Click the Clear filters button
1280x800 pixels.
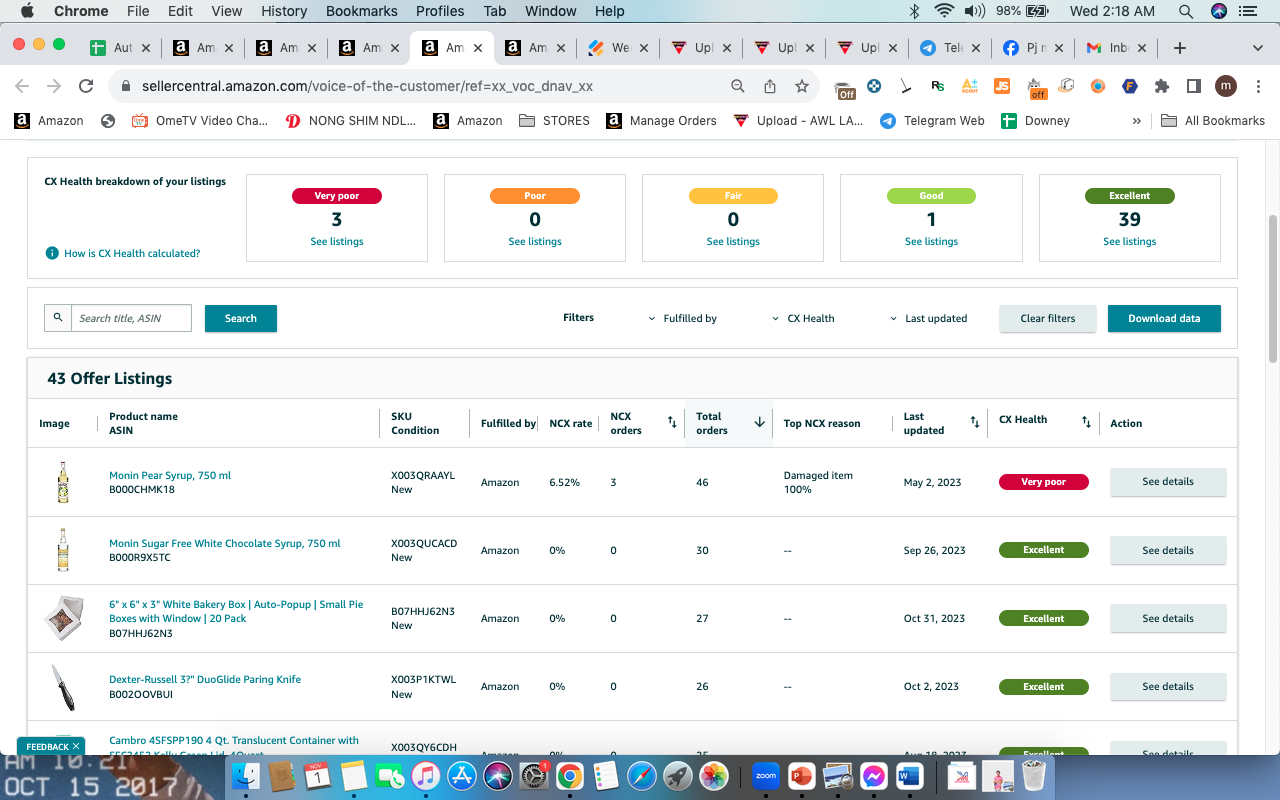pyautogui.click(x=1048, y=318)
